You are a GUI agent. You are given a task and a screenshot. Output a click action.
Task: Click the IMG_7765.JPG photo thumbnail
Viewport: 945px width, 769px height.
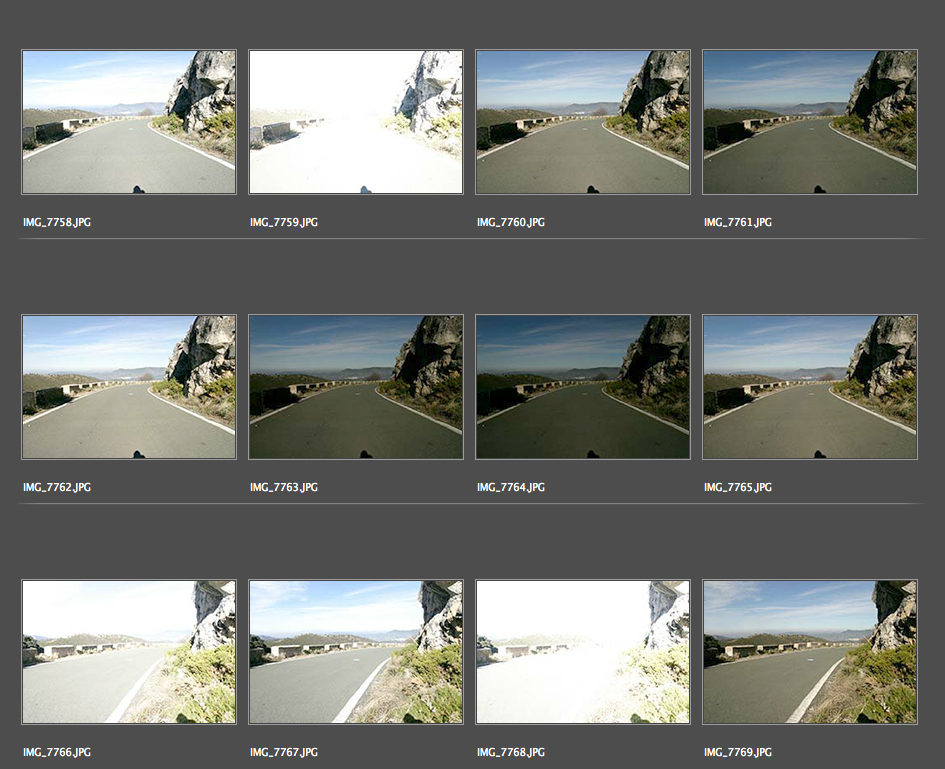(810, 387)
